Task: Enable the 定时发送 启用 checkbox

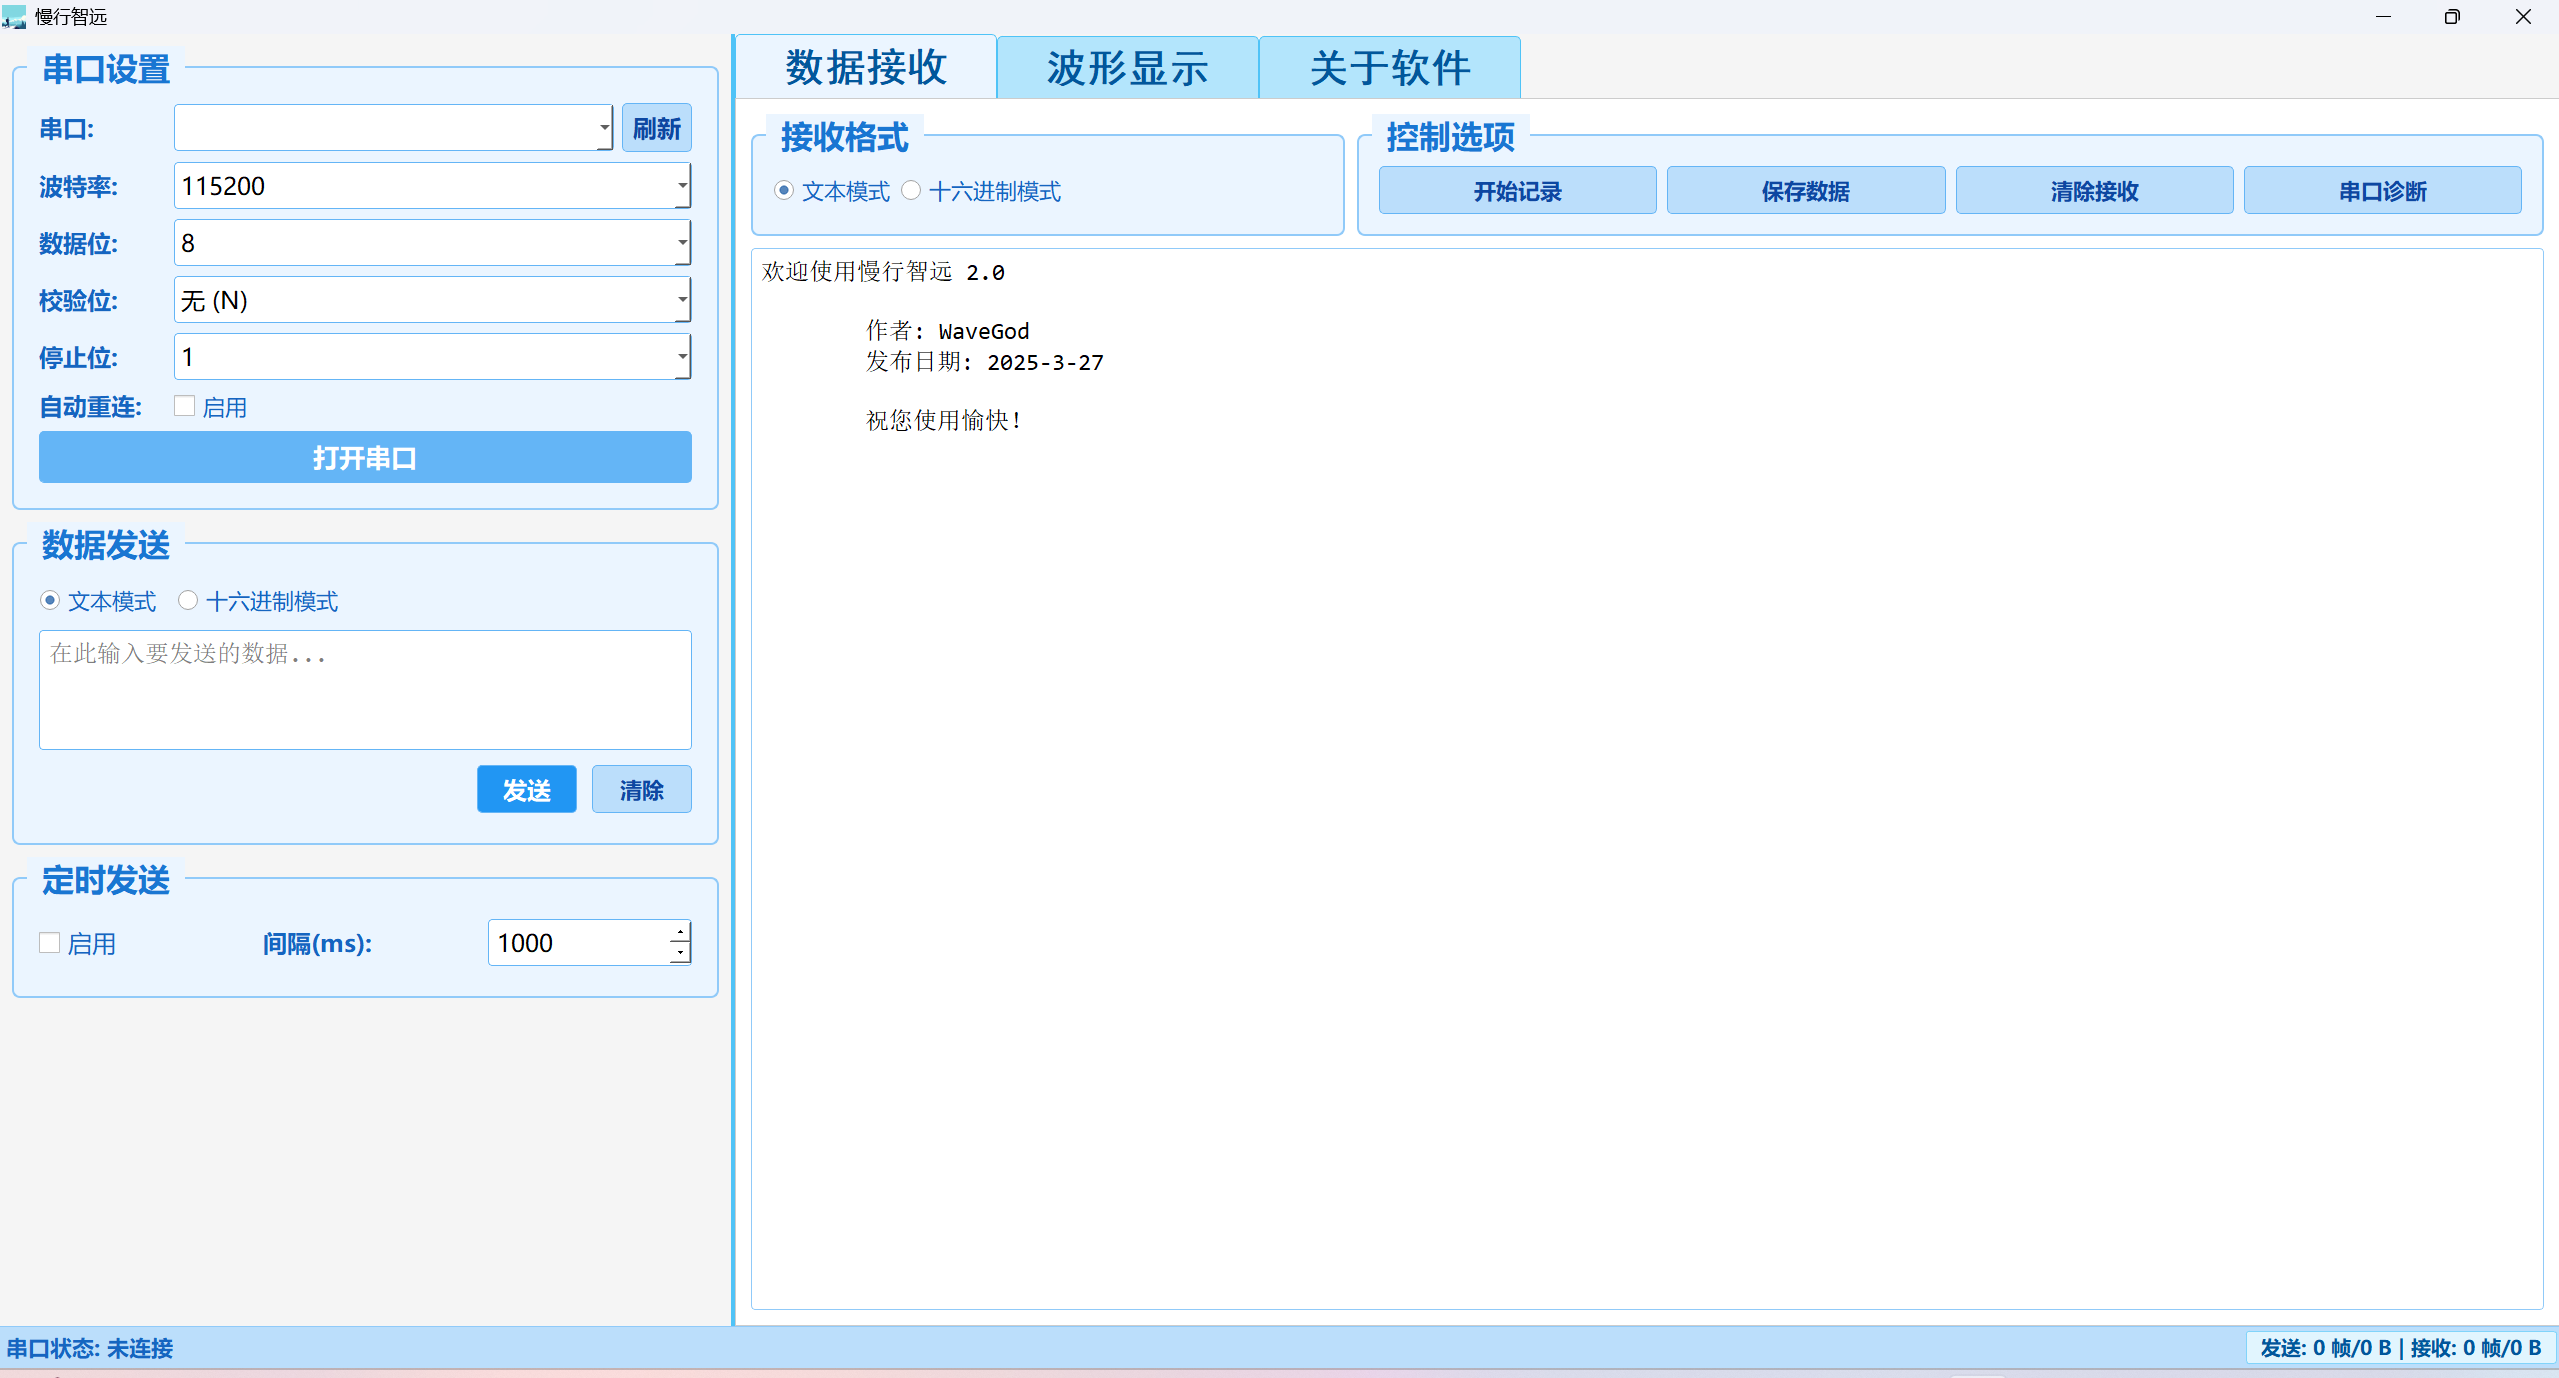Action: pyautogui.click(x=50, y=942)
